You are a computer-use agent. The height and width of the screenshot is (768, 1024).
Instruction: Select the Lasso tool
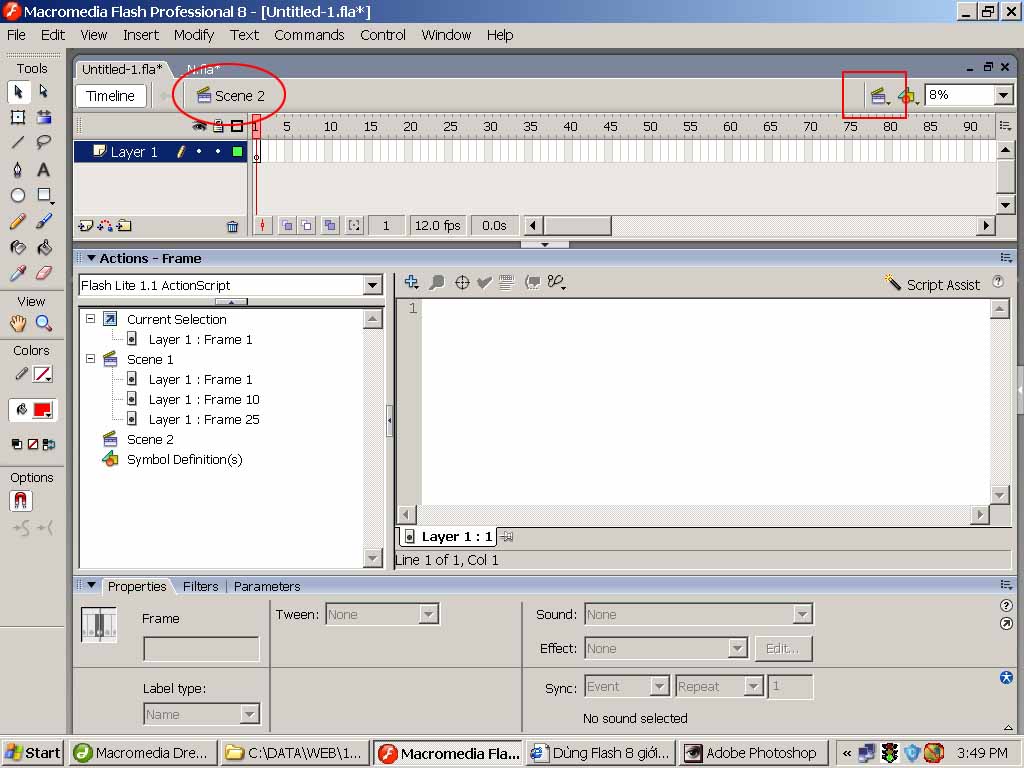[x=44, y=142]
